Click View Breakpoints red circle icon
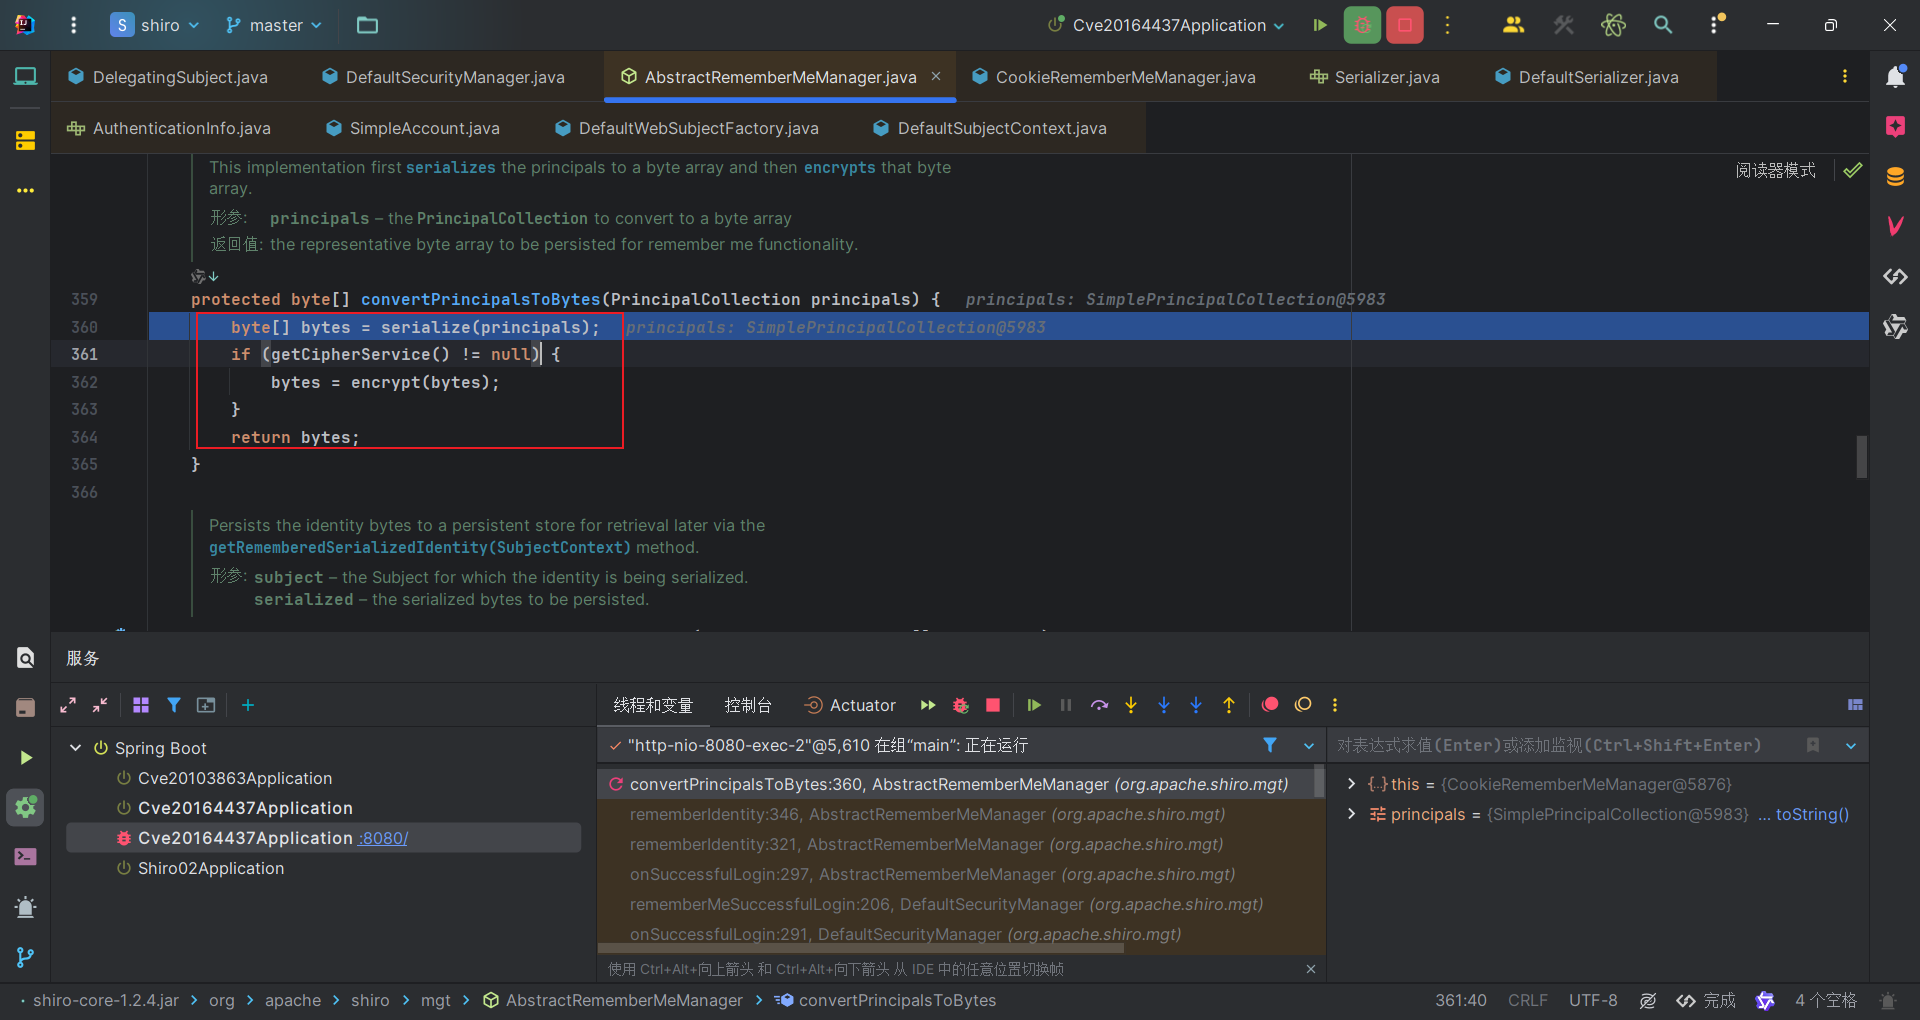 point(1270,705)
